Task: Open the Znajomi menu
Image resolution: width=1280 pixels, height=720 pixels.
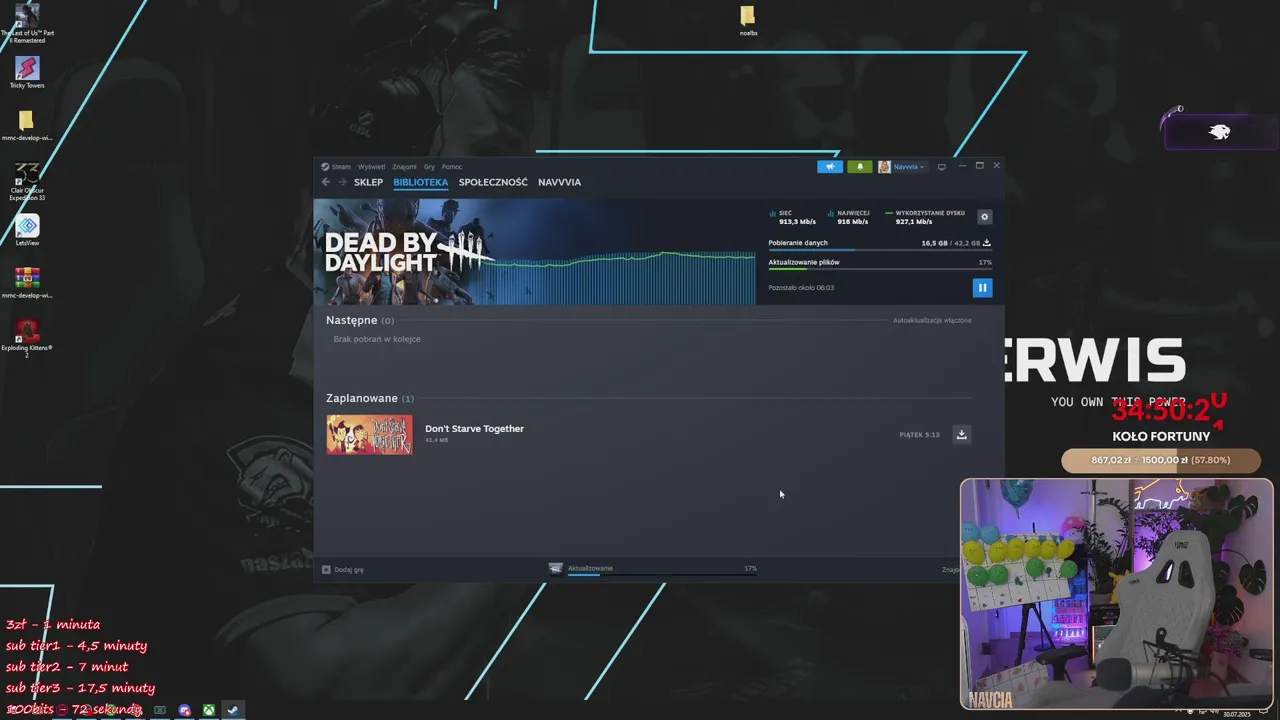Action: pyautogui.click(x=404, y=167)
